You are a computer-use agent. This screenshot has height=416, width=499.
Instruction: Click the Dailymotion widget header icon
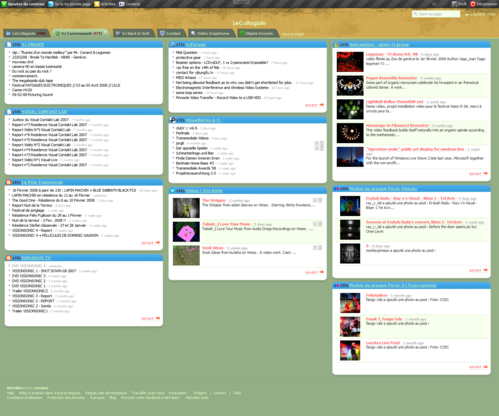[336, 44]
